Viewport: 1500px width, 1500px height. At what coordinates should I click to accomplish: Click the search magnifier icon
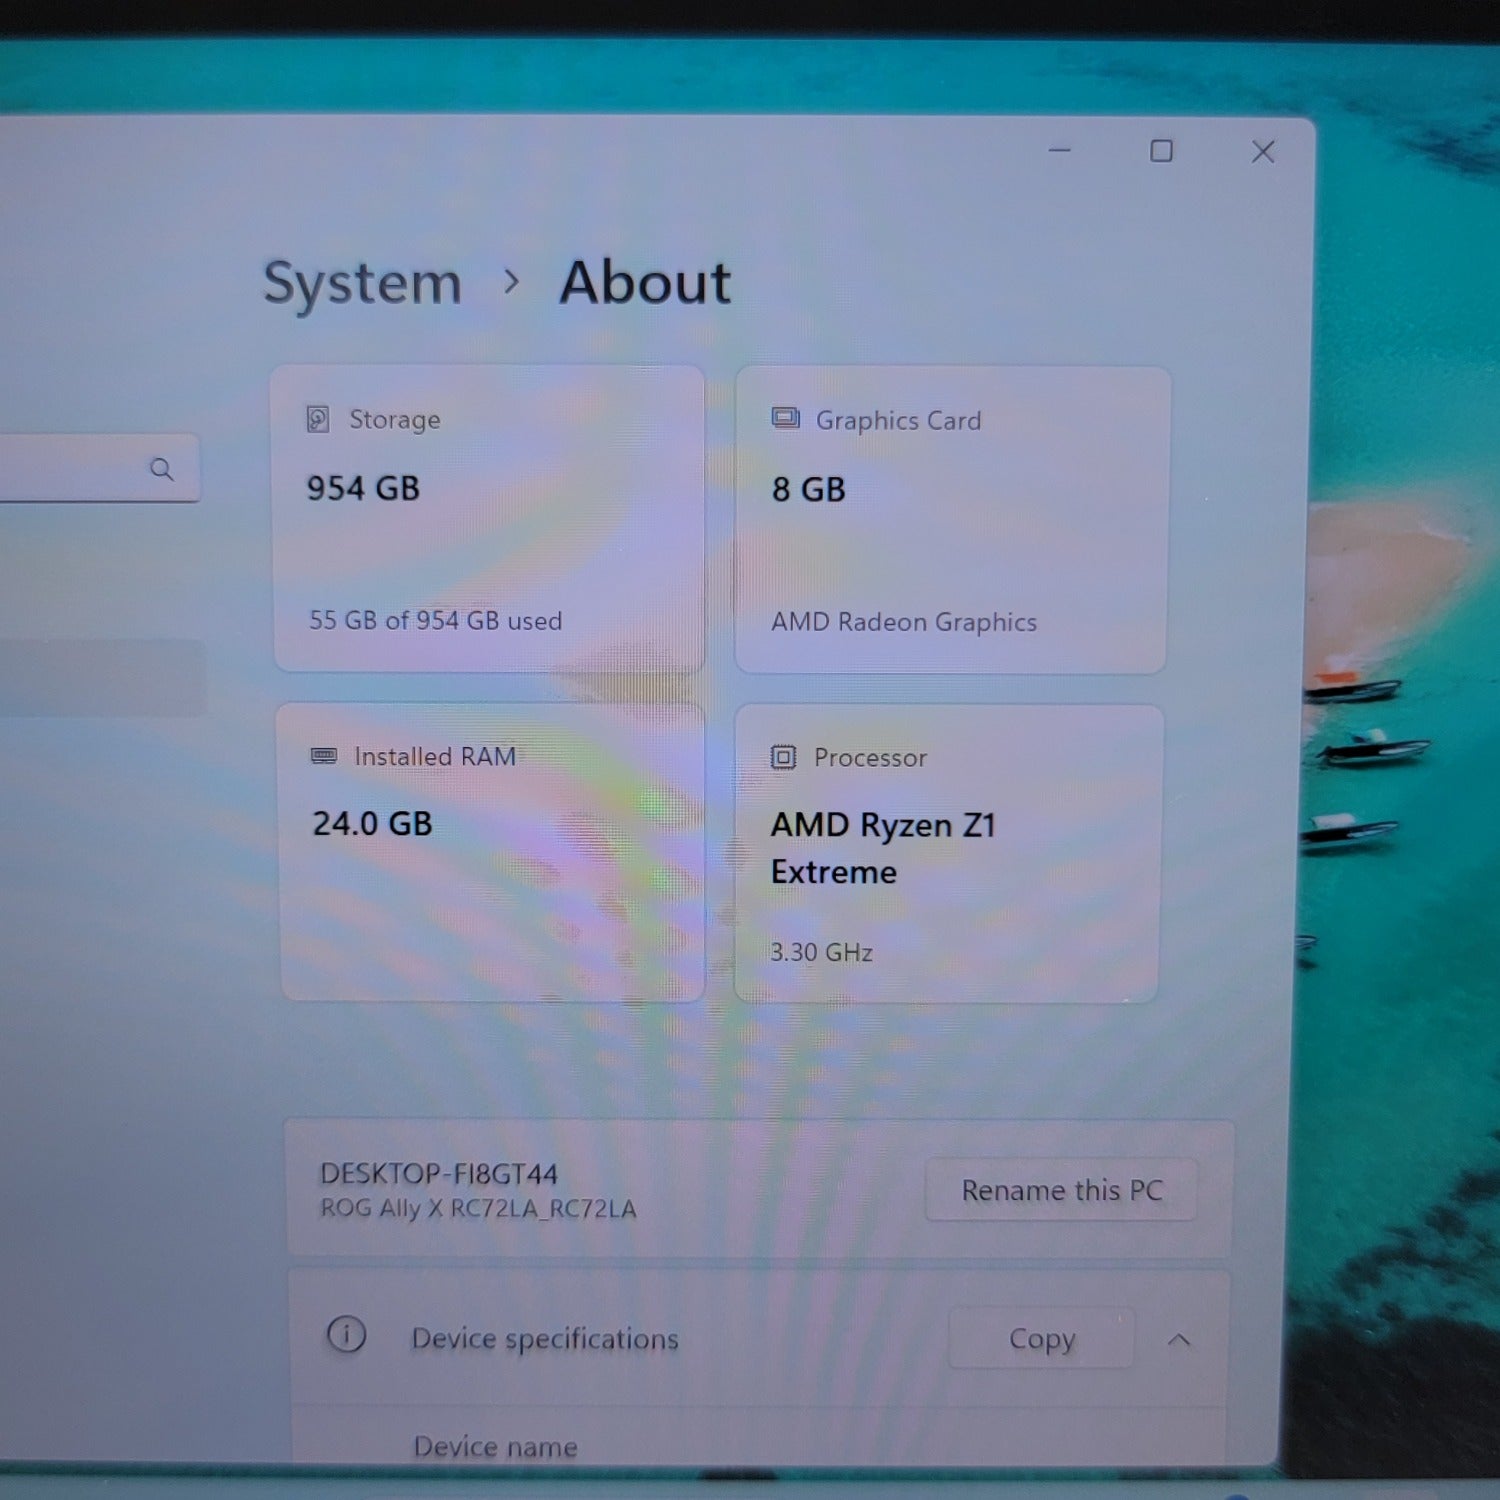pyautogui.click(x=161, y=469)
